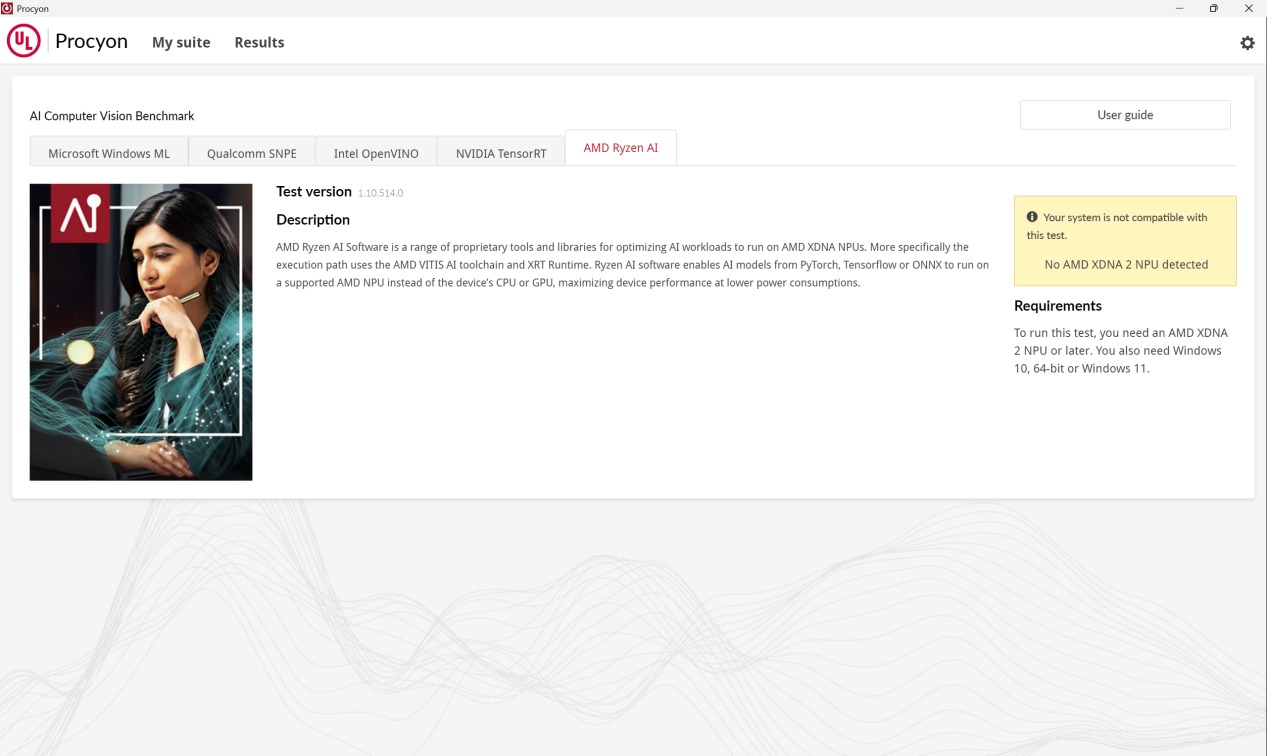
Task: Click version number 1.10.514.0
Action: 381,193
